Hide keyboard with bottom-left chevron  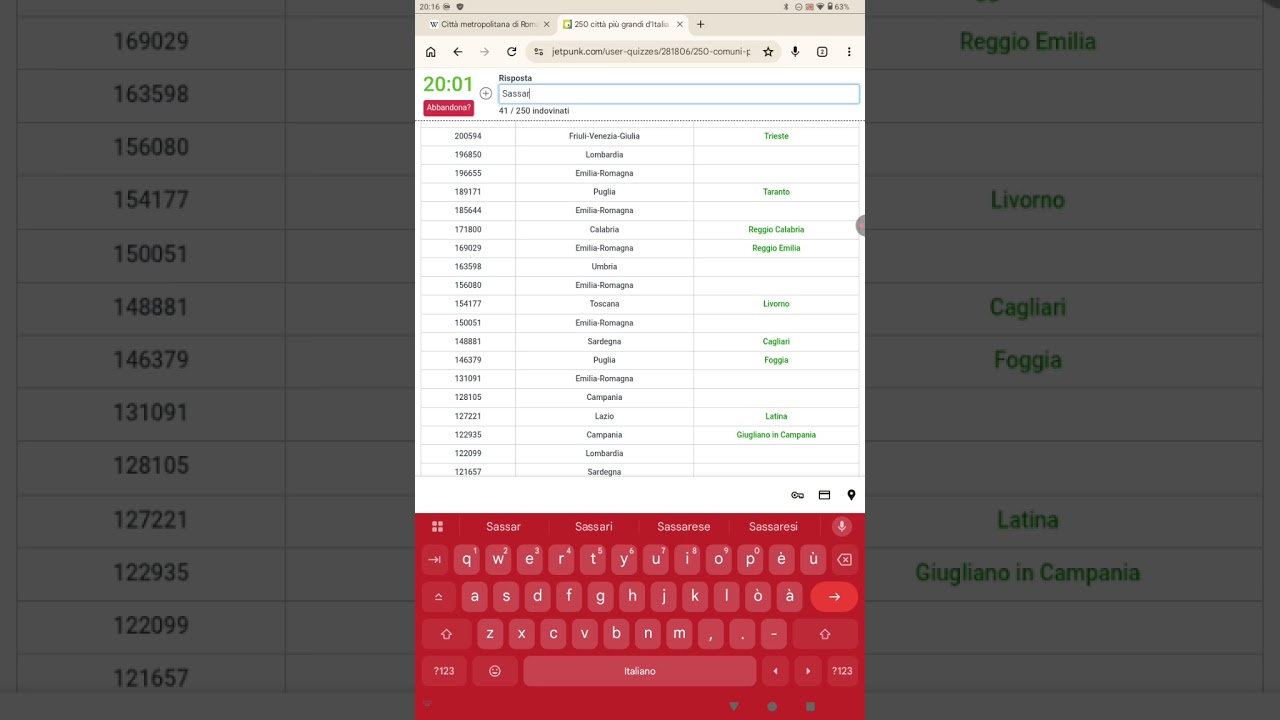click(x=427, y=705)
